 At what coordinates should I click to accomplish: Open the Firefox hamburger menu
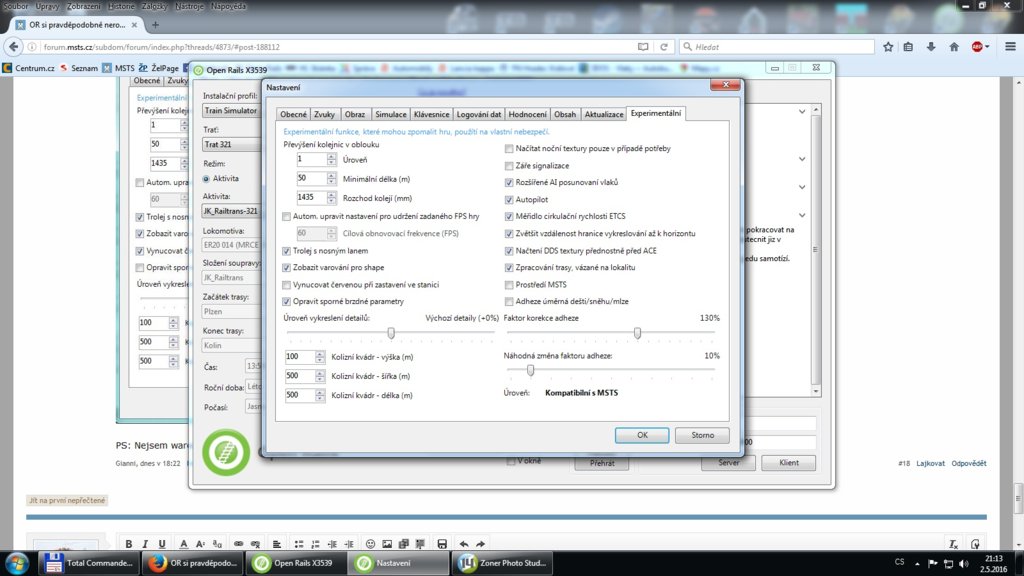(1010, 47)
